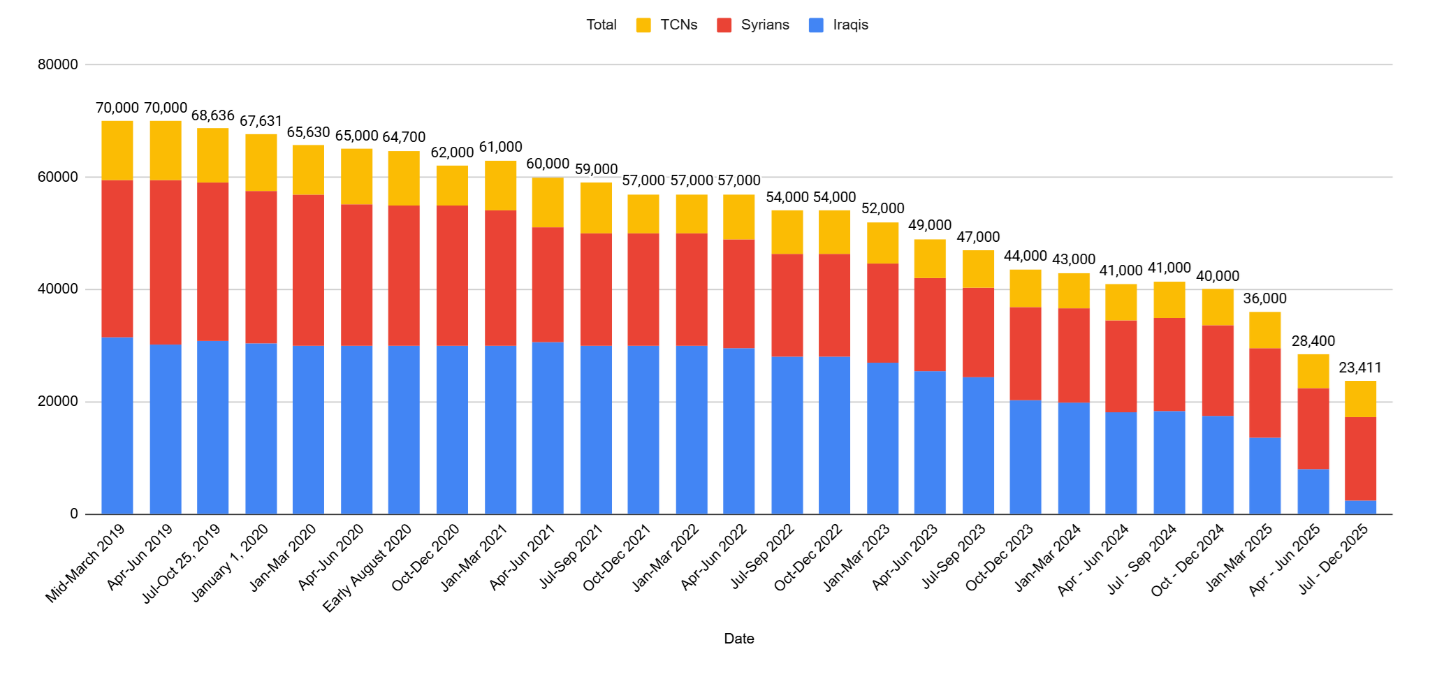
Task: Select red Syrians segment of Jul - Dec 2025 bar
Action: [x=1359, y=458]
